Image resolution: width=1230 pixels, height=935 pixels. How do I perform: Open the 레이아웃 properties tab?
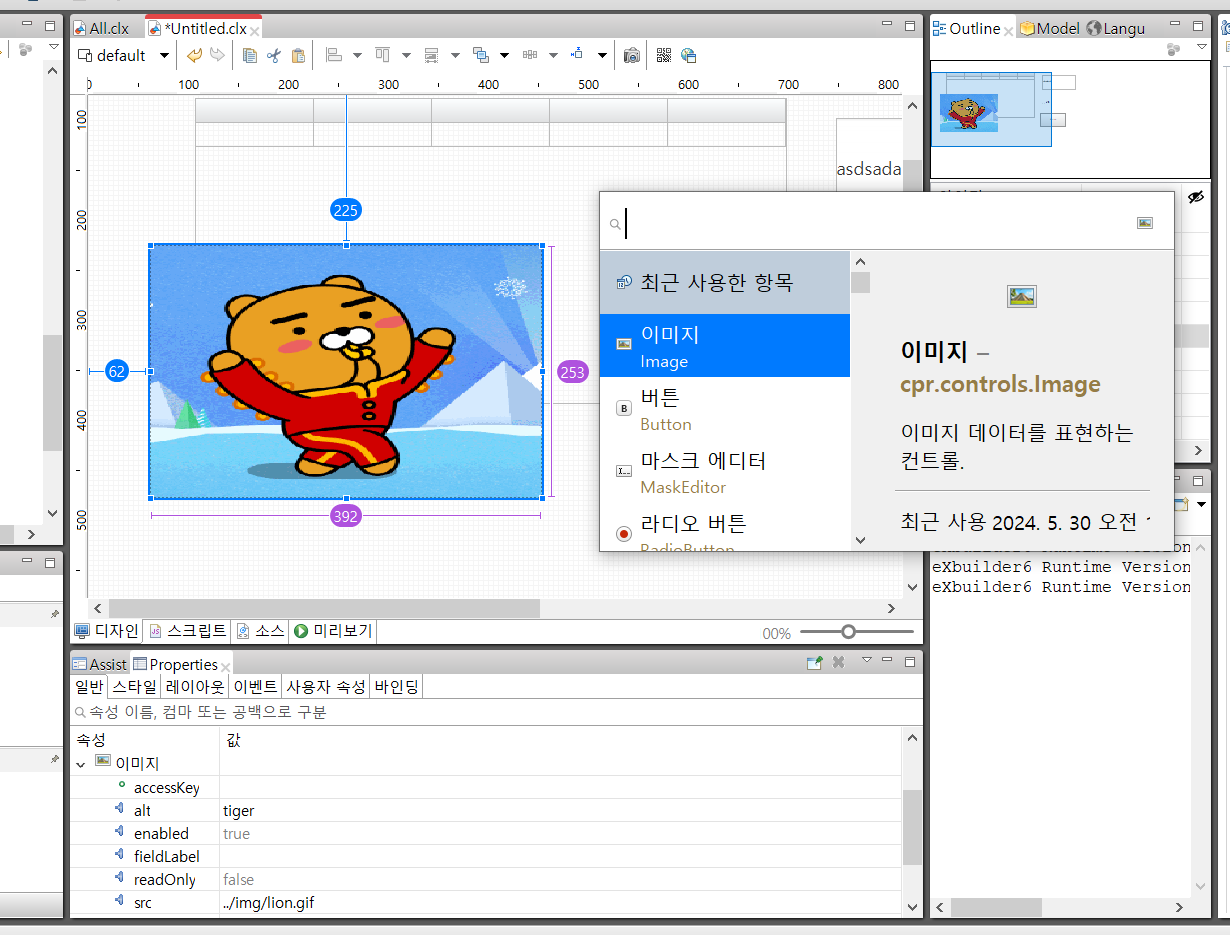pos(194,686)
